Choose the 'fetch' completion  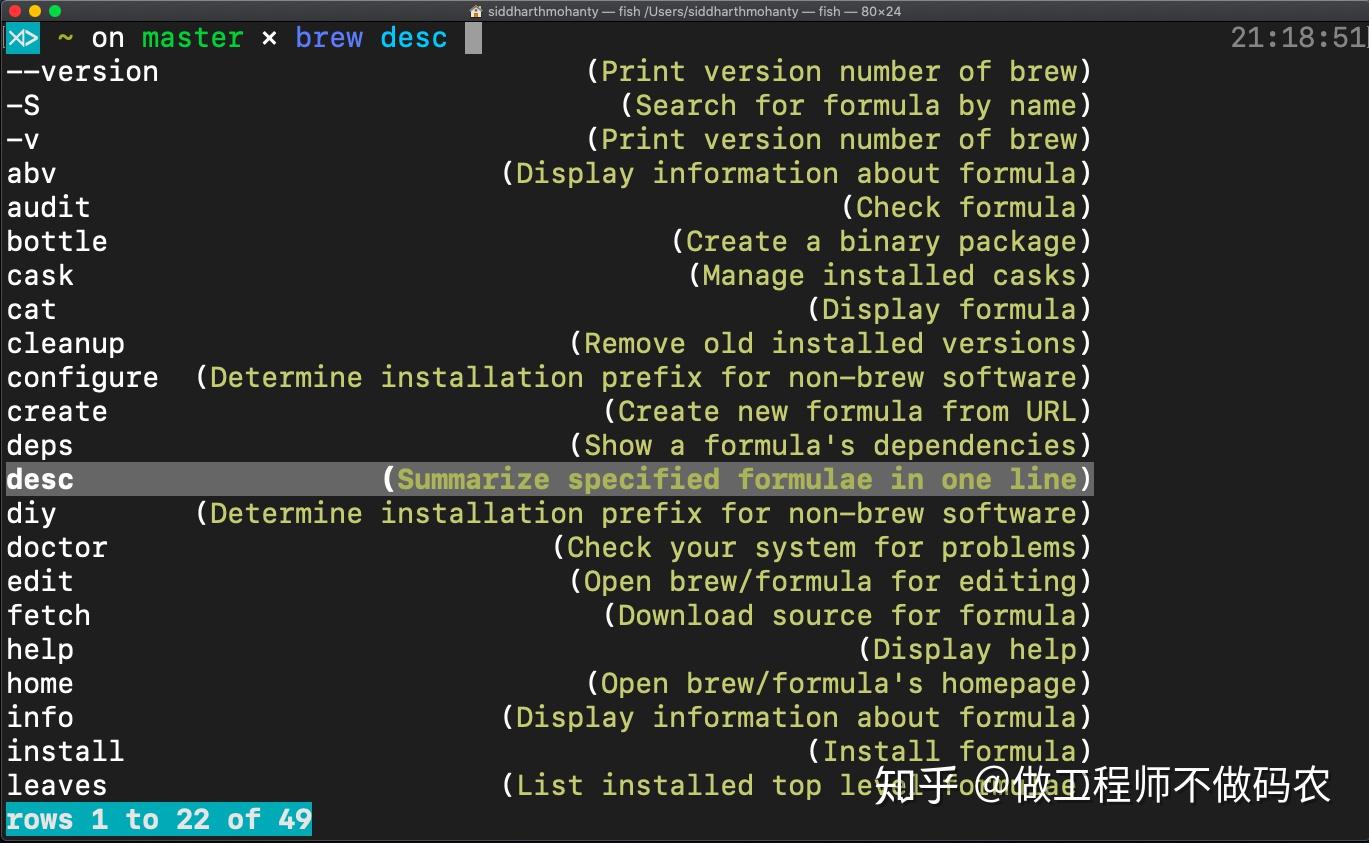tap(49, 616)
